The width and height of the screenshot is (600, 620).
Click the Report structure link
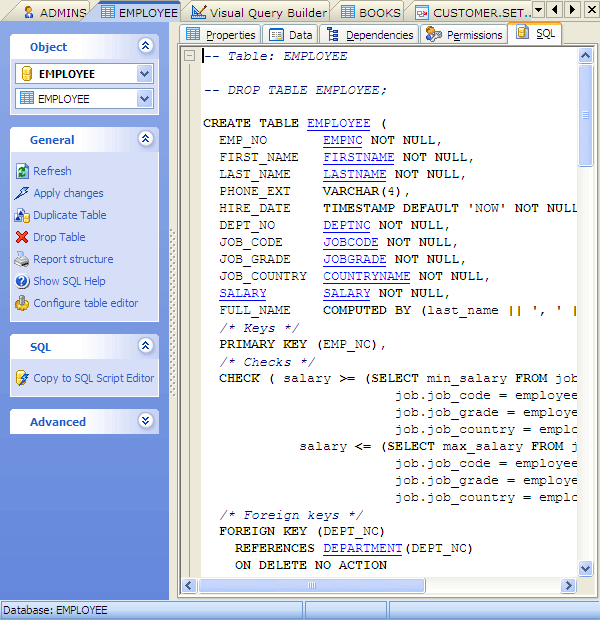pos(73,259)
